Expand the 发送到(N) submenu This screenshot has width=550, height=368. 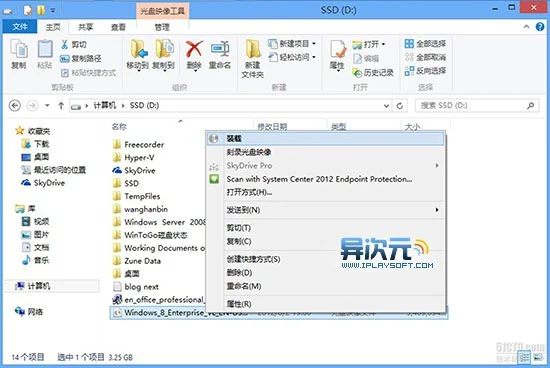[x=325, y=210]
